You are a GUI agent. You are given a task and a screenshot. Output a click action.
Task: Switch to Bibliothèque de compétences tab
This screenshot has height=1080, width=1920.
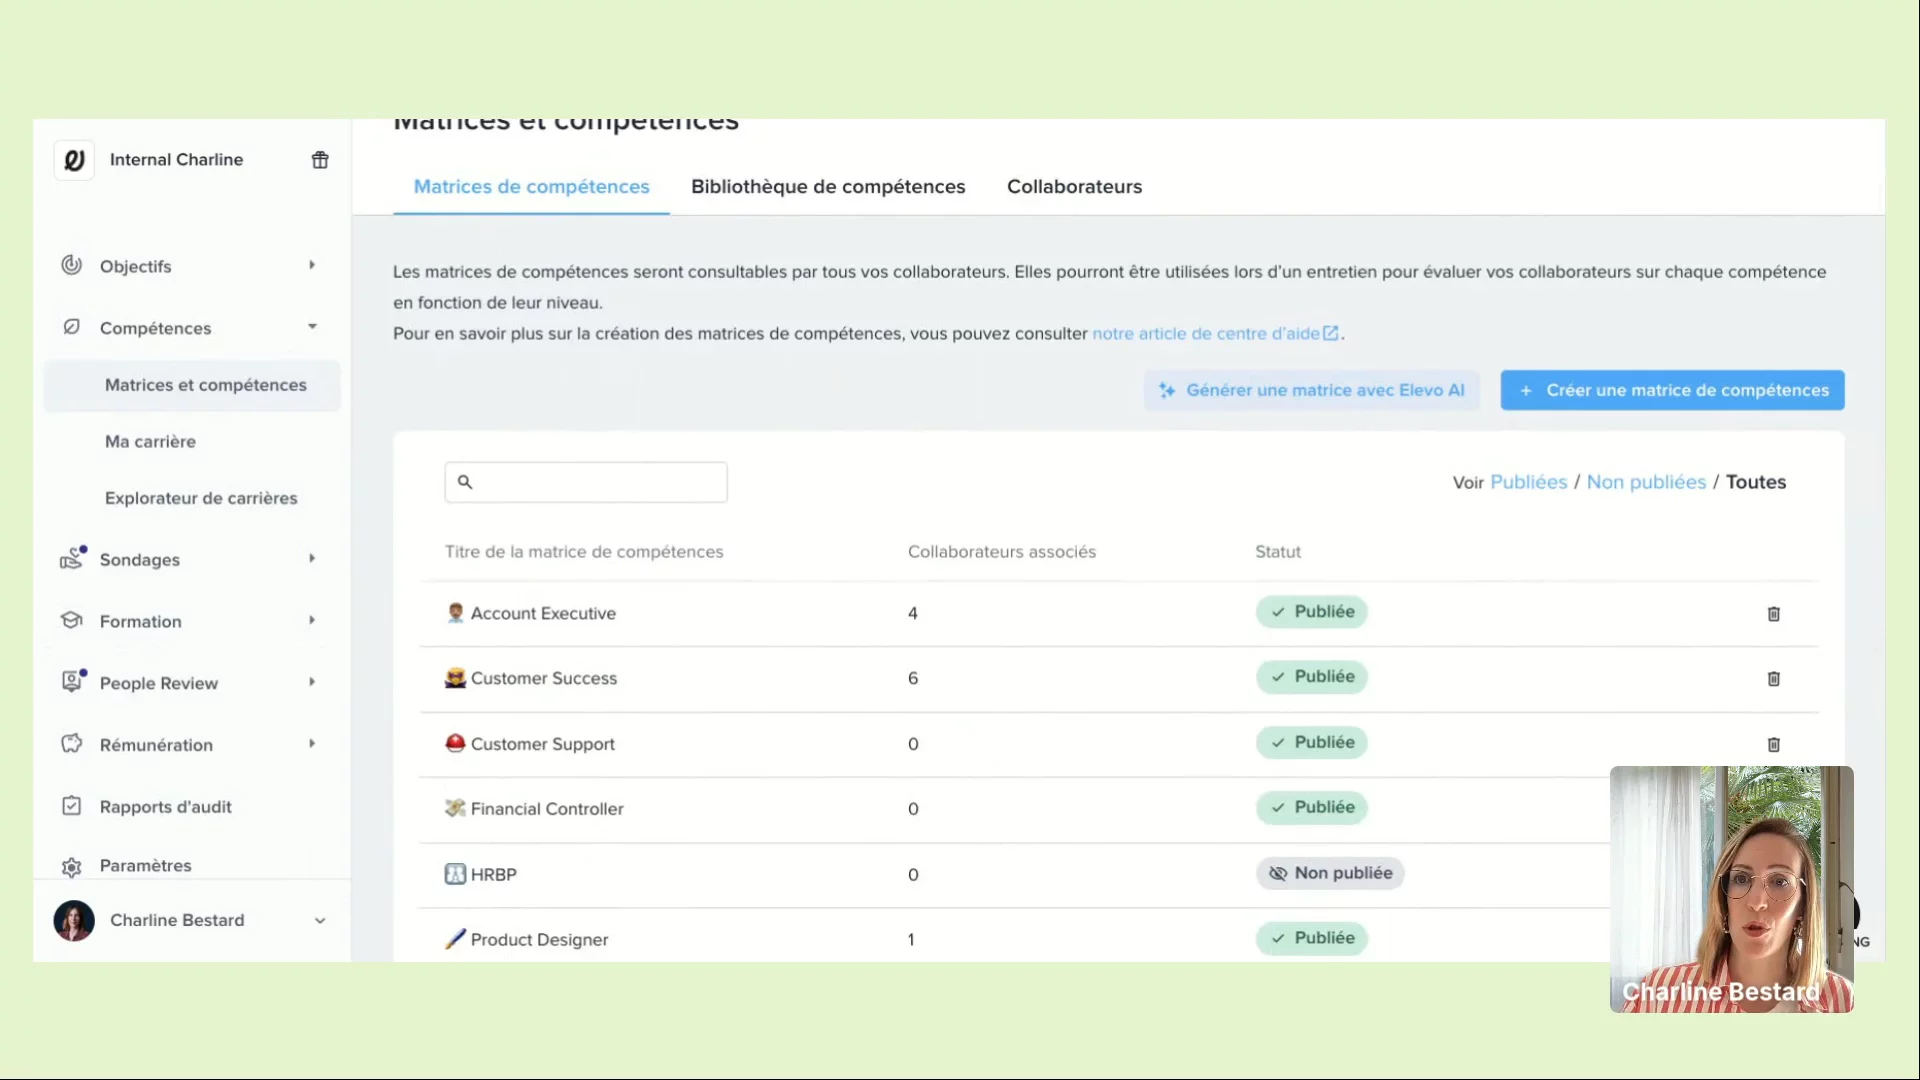(828, 187)
